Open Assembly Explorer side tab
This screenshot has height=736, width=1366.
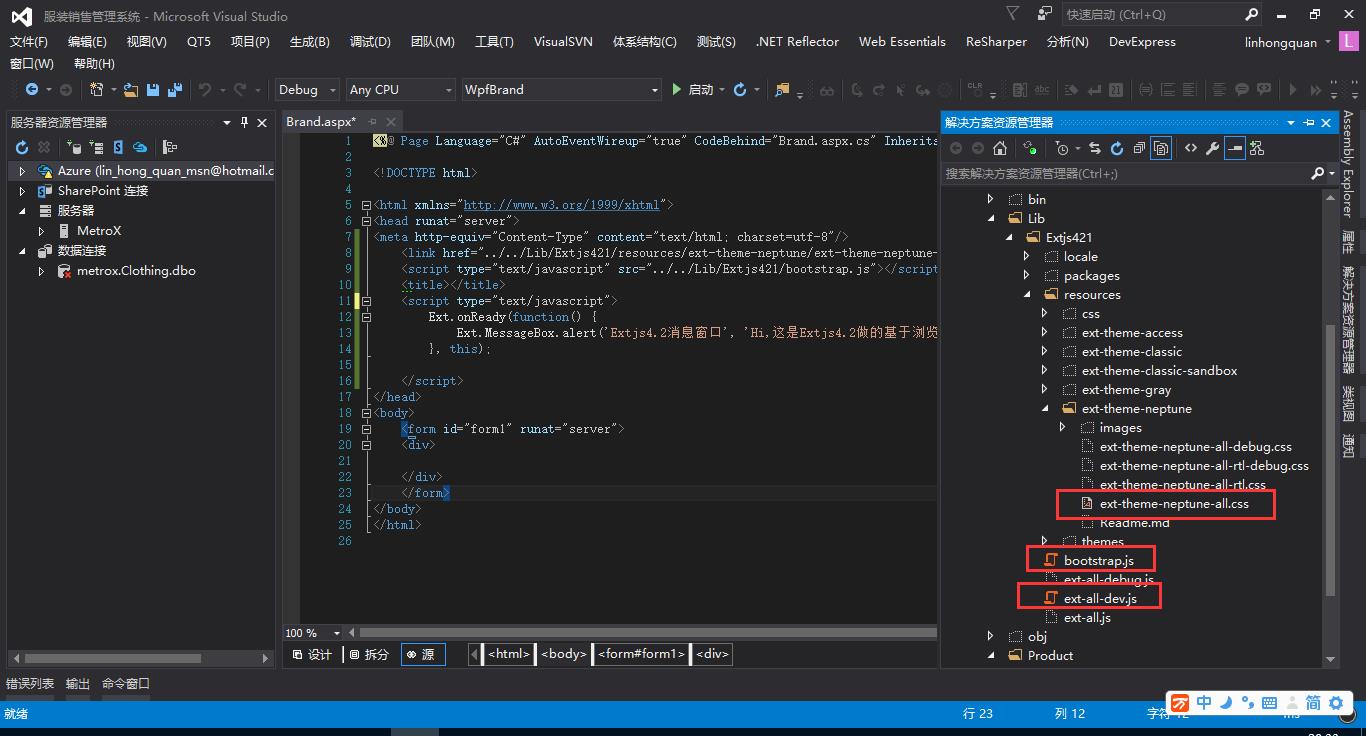[1348, 165]
